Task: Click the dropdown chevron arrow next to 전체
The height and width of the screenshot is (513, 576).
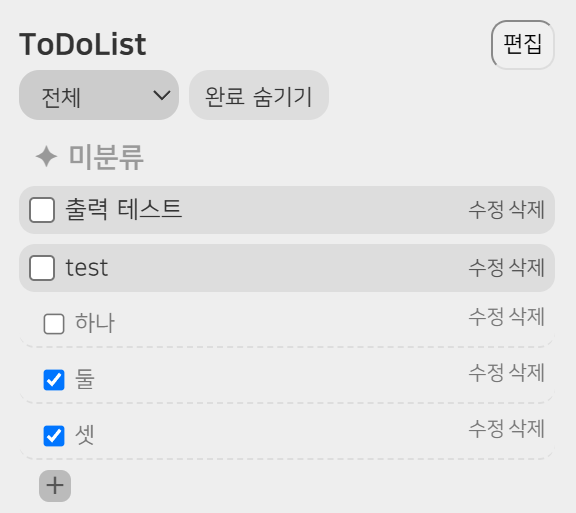Action: click(x=162, y=95)
